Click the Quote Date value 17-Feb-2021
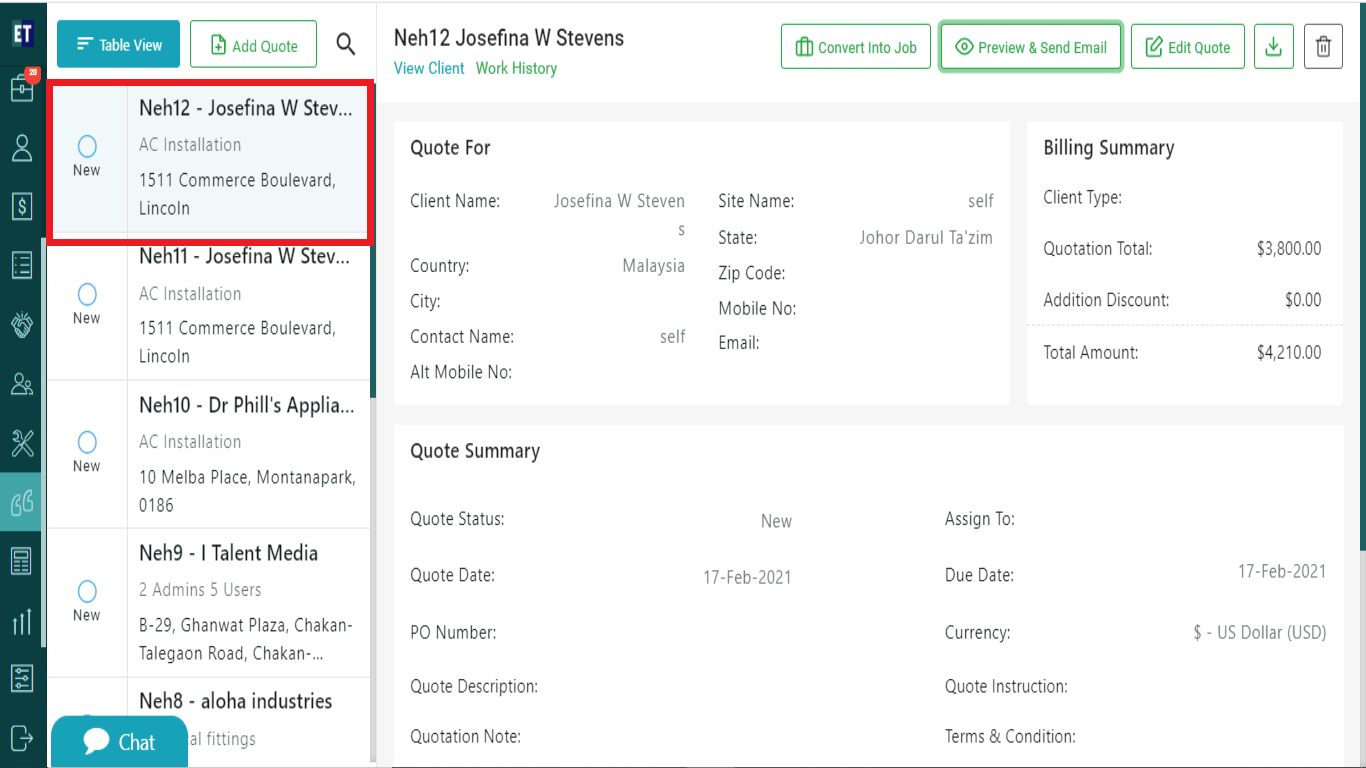Viewport: 1366px width, 768px height. tap(747, 577)
